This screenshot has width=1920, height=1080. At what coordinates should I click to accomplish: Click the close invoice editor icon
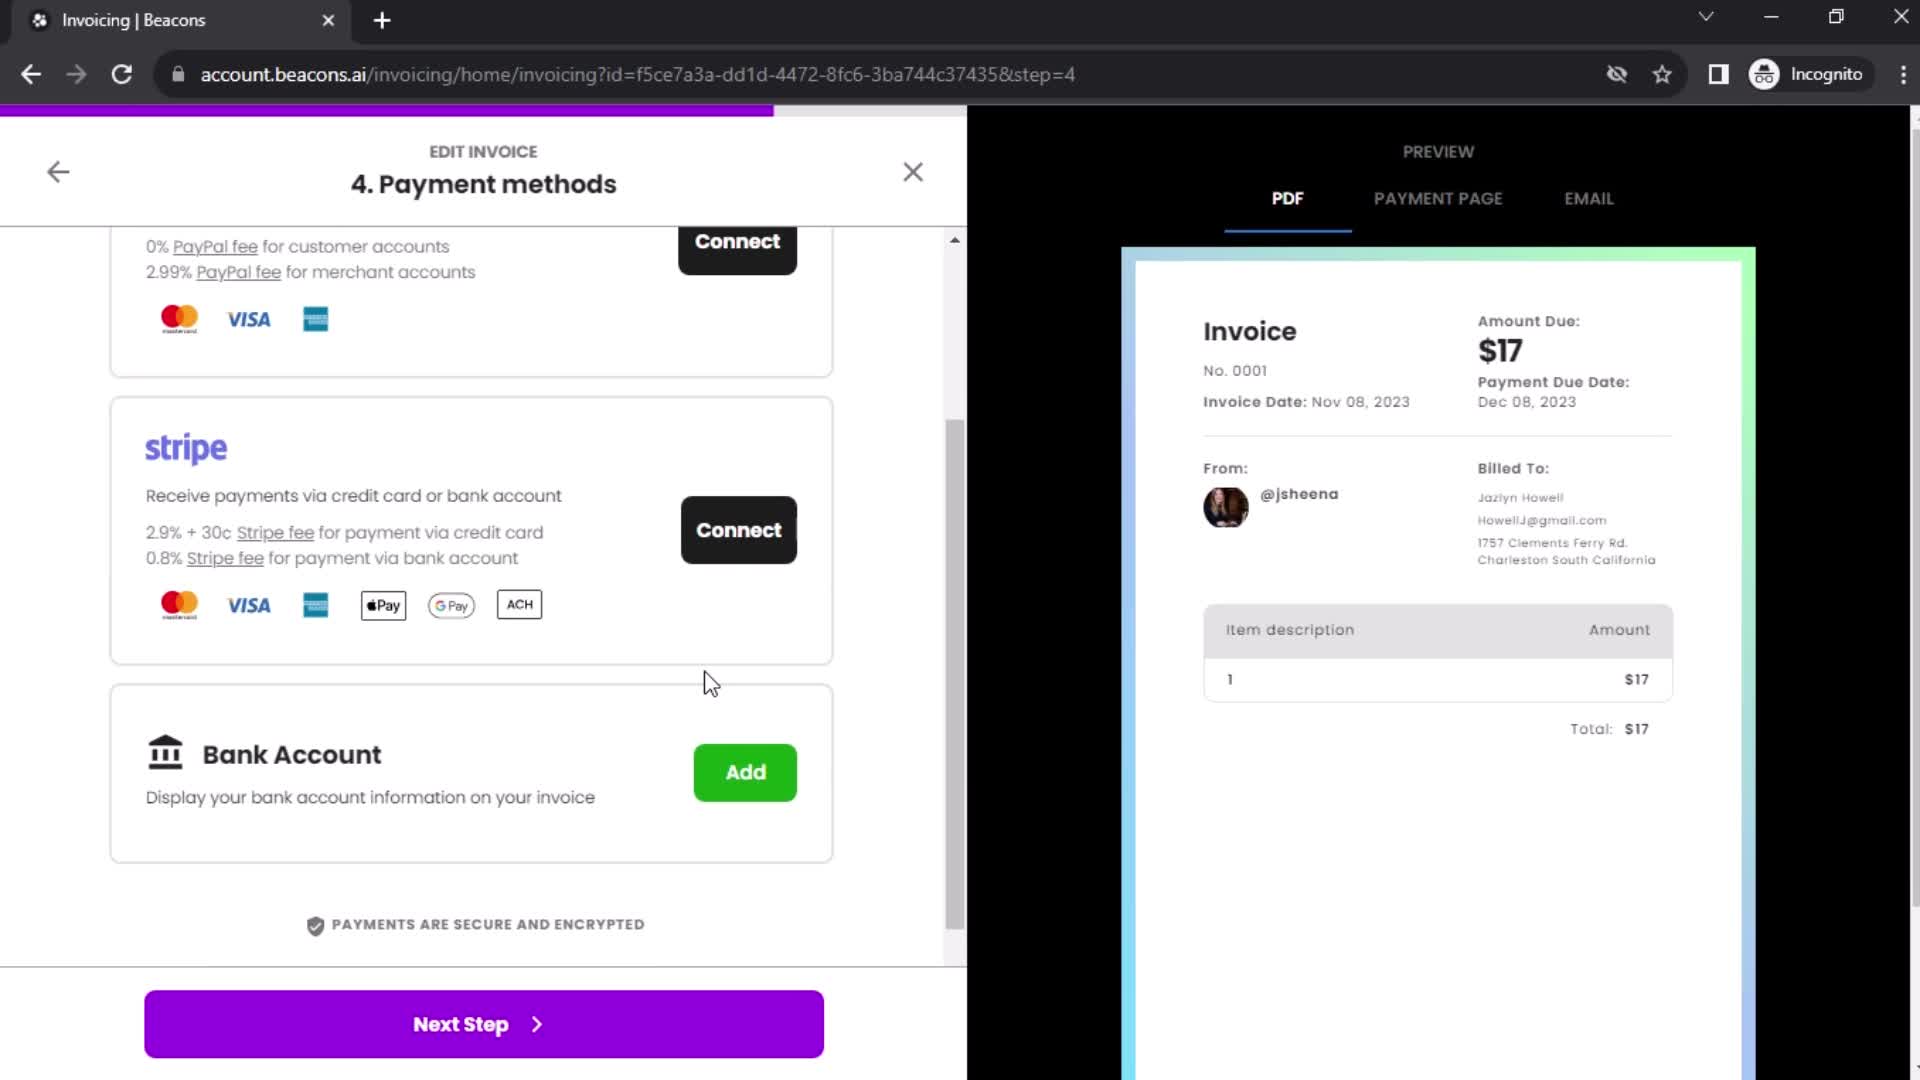pos(914,170)
